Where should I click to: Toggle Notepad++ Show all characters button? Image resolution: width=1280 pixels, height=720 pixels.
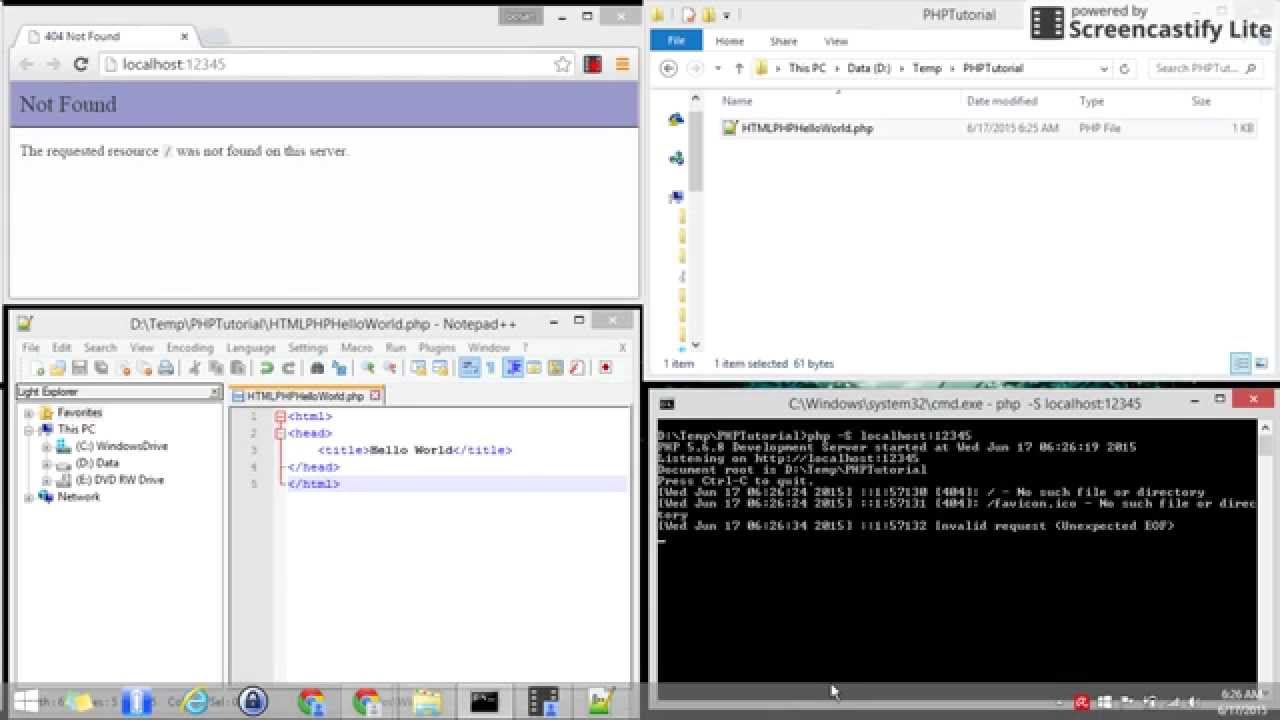click(x=490, y=368)
